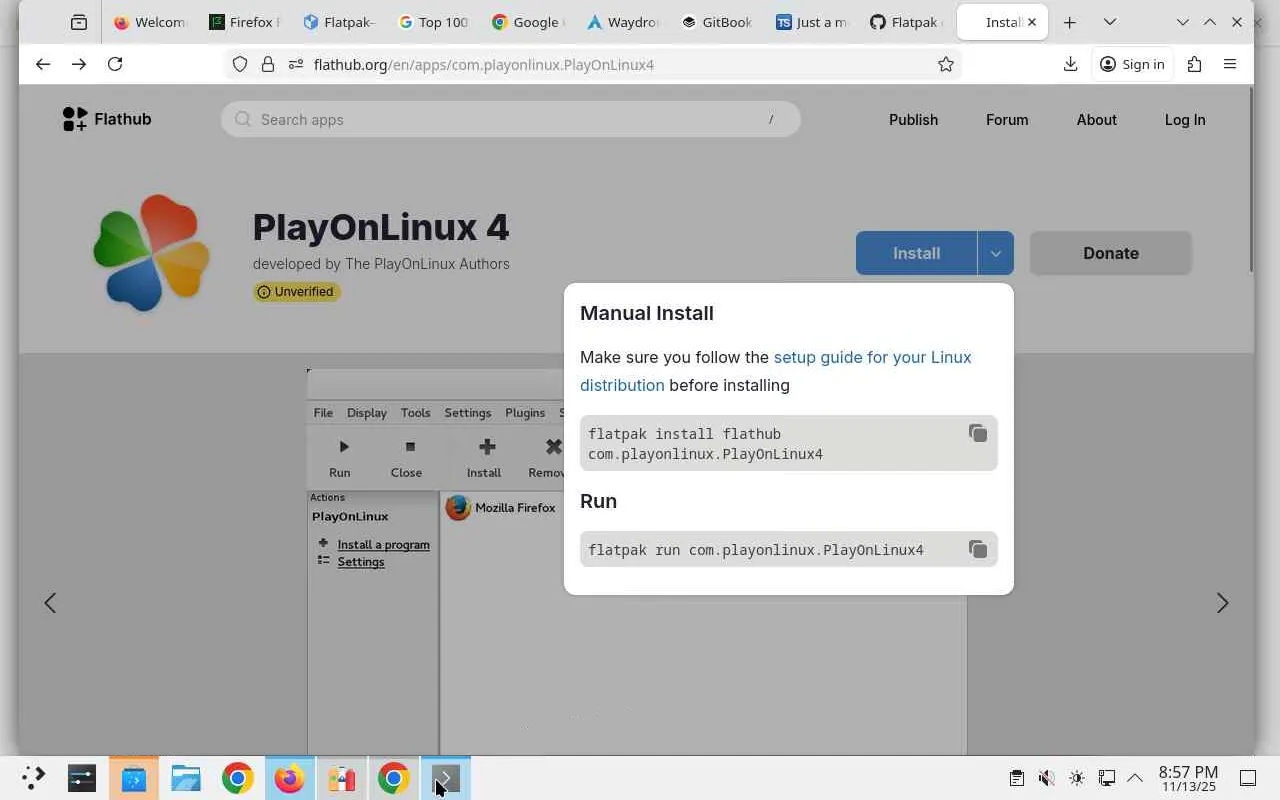Click the 'flatpak install flathub' command text
This screenshot has width=1280, height=800.
tap(706, 444)
